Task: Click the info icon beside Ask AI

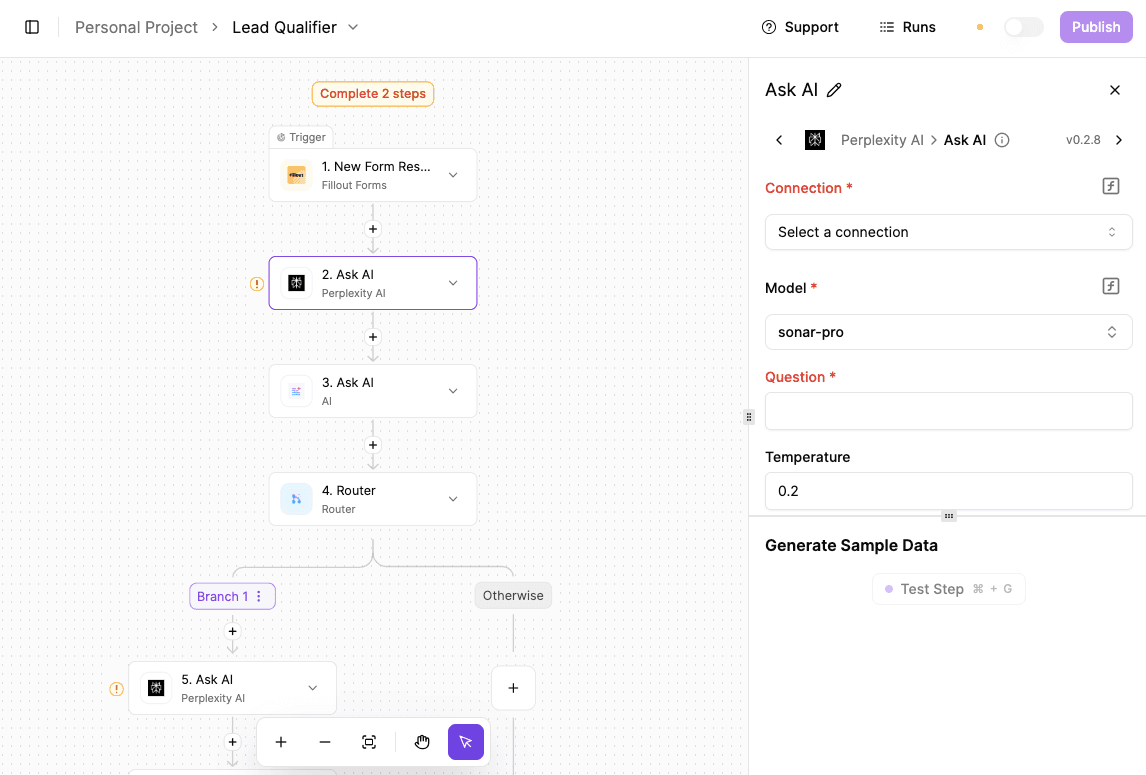Action: [1002, 140]
